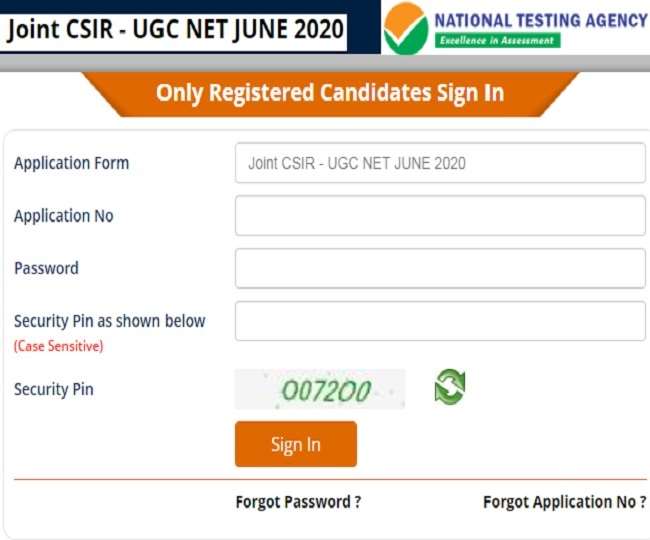Focus the Application No input field

(x=440, y=216)
